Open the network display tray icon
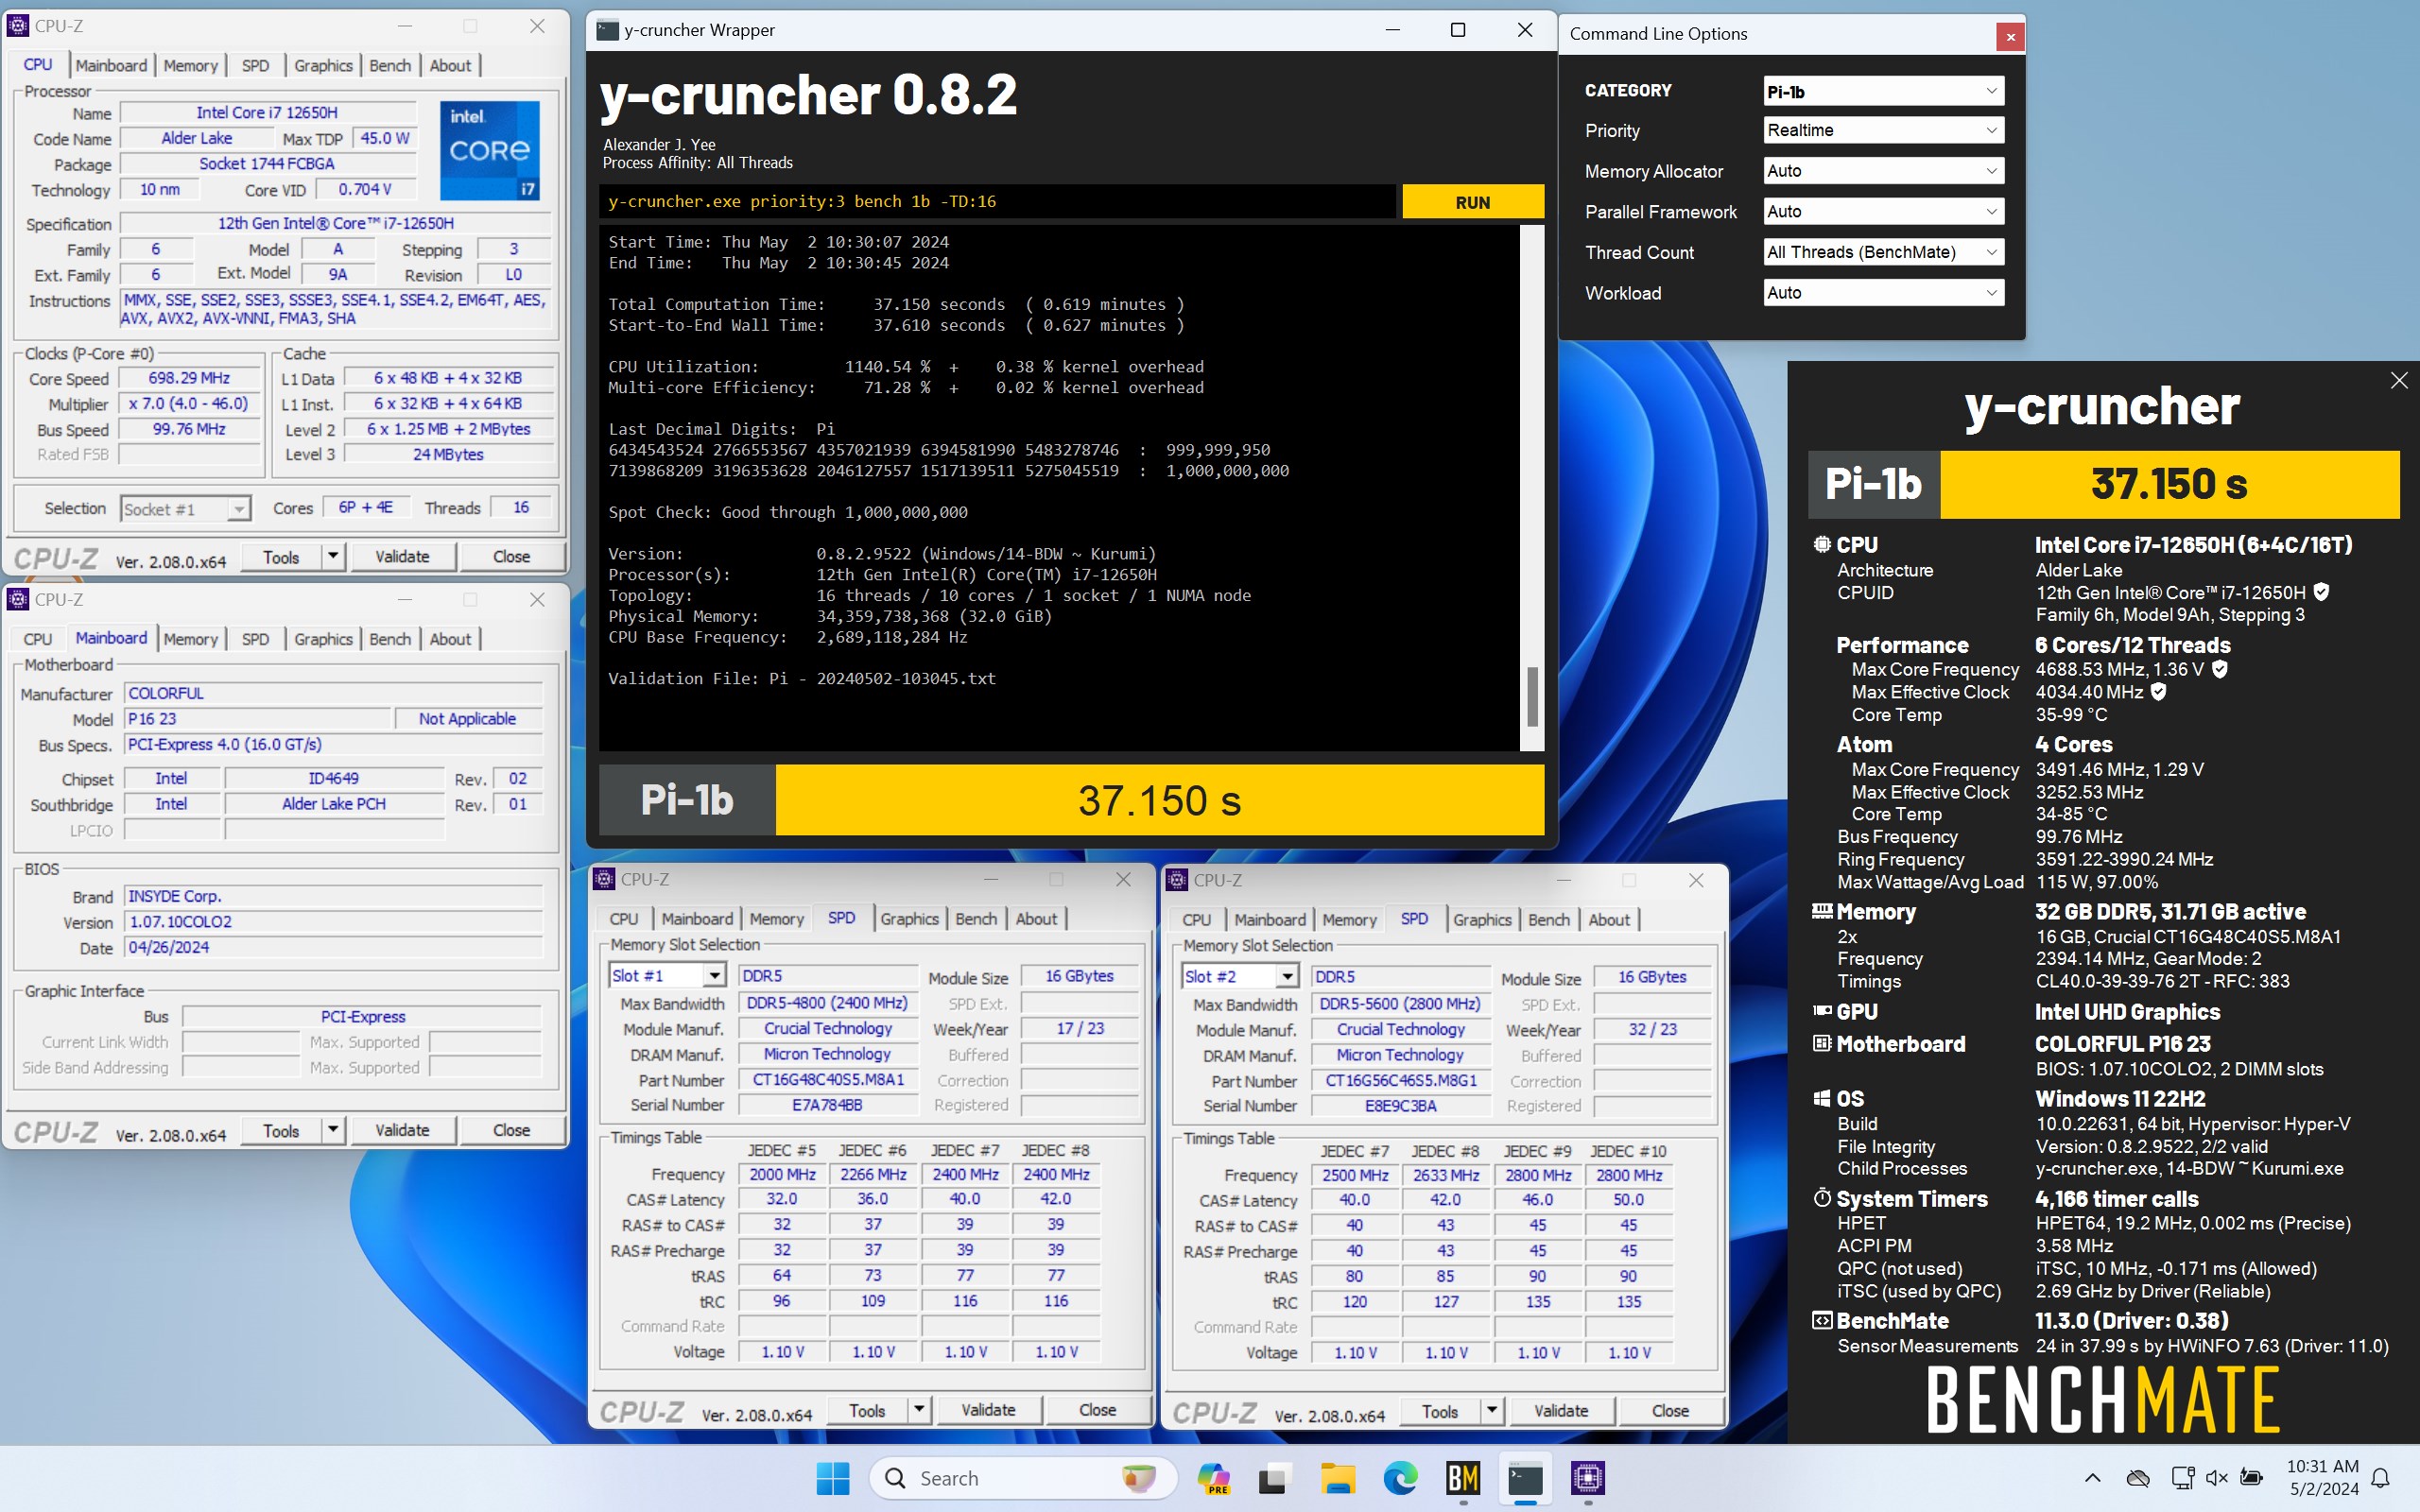 point(2182,1478)
